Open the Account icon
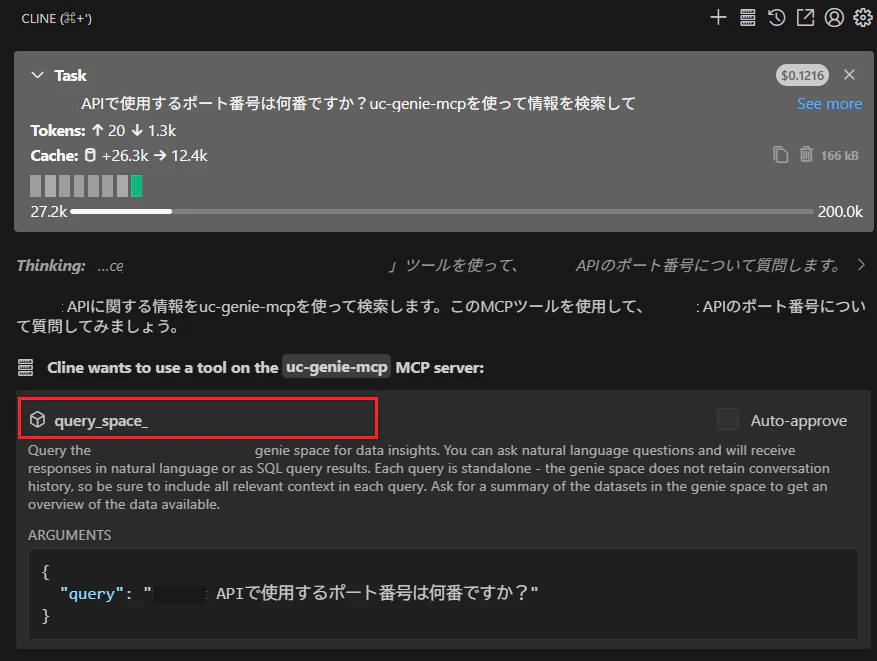877x661 pixels. point(833,17)
